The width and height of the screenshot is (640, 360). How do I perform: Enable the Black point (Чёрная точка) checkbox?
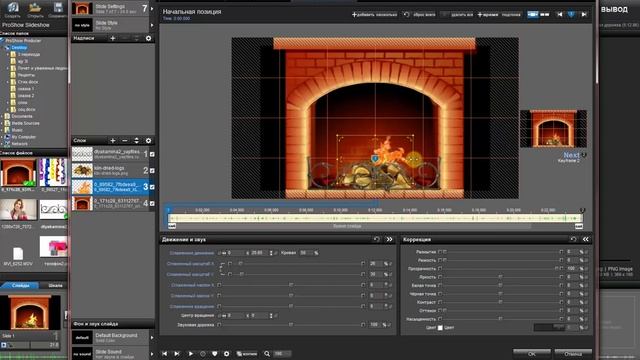[x=440, y=293]
